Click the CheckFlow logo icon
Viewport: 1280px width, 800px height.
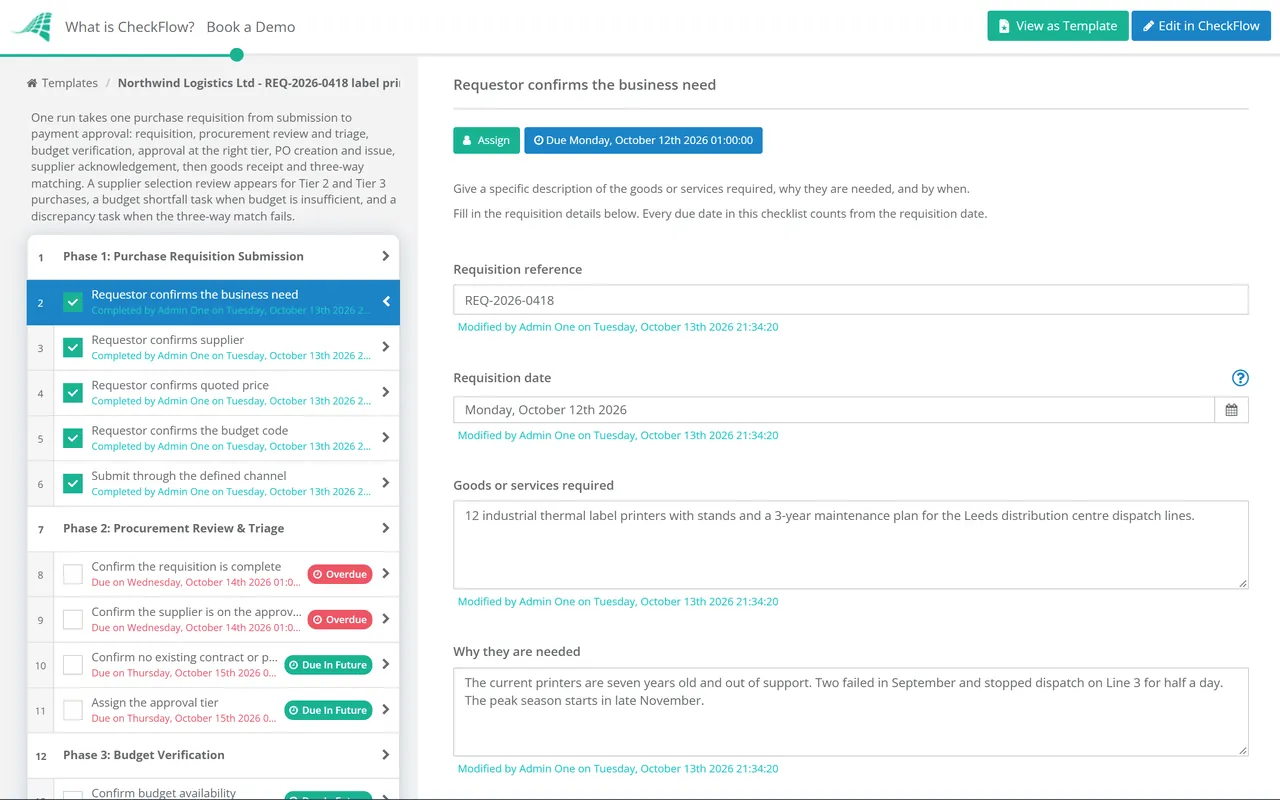(x=31, y=26)
